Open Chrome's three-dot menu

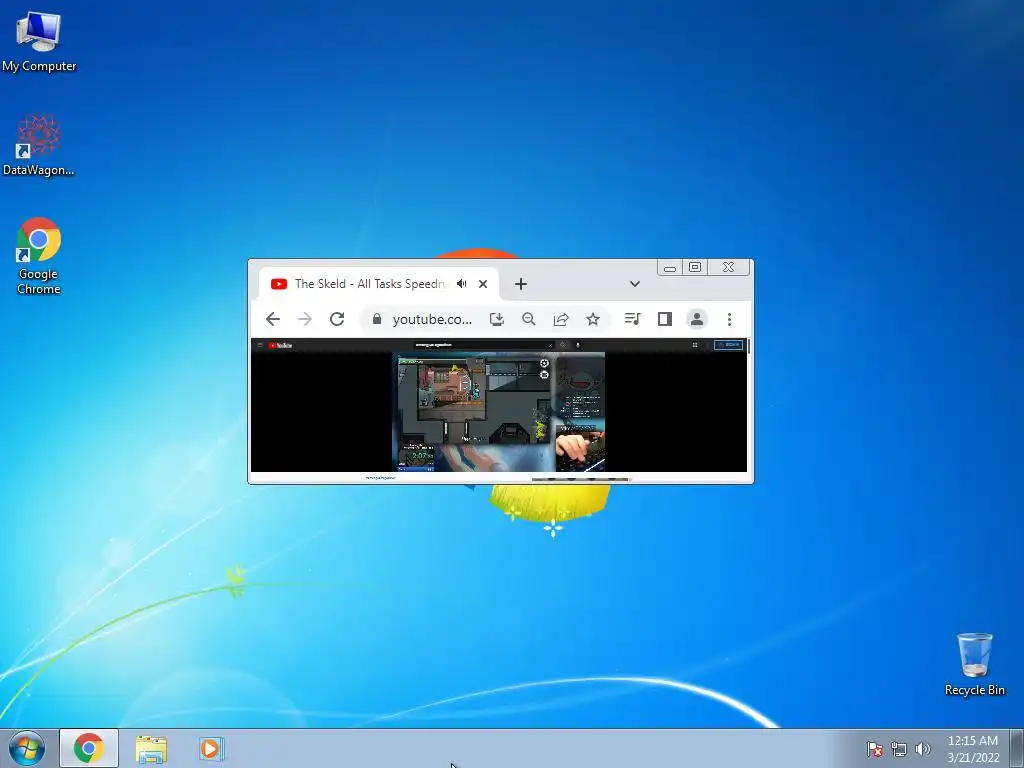click(x=729, y=319)
